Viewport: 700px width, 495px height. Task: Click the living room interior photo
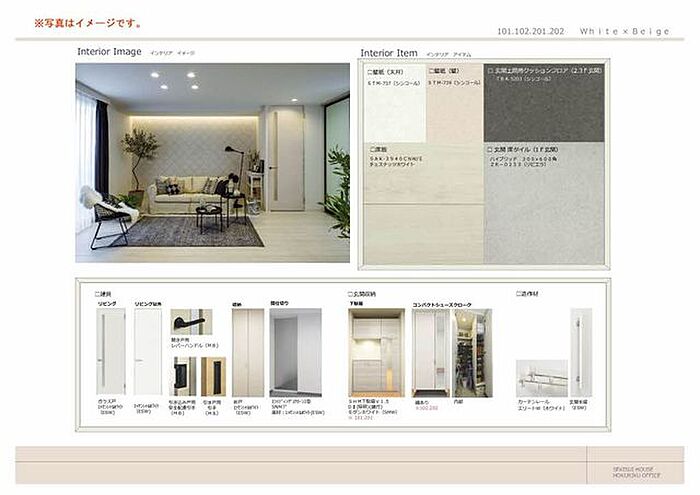tap(212, 163)
